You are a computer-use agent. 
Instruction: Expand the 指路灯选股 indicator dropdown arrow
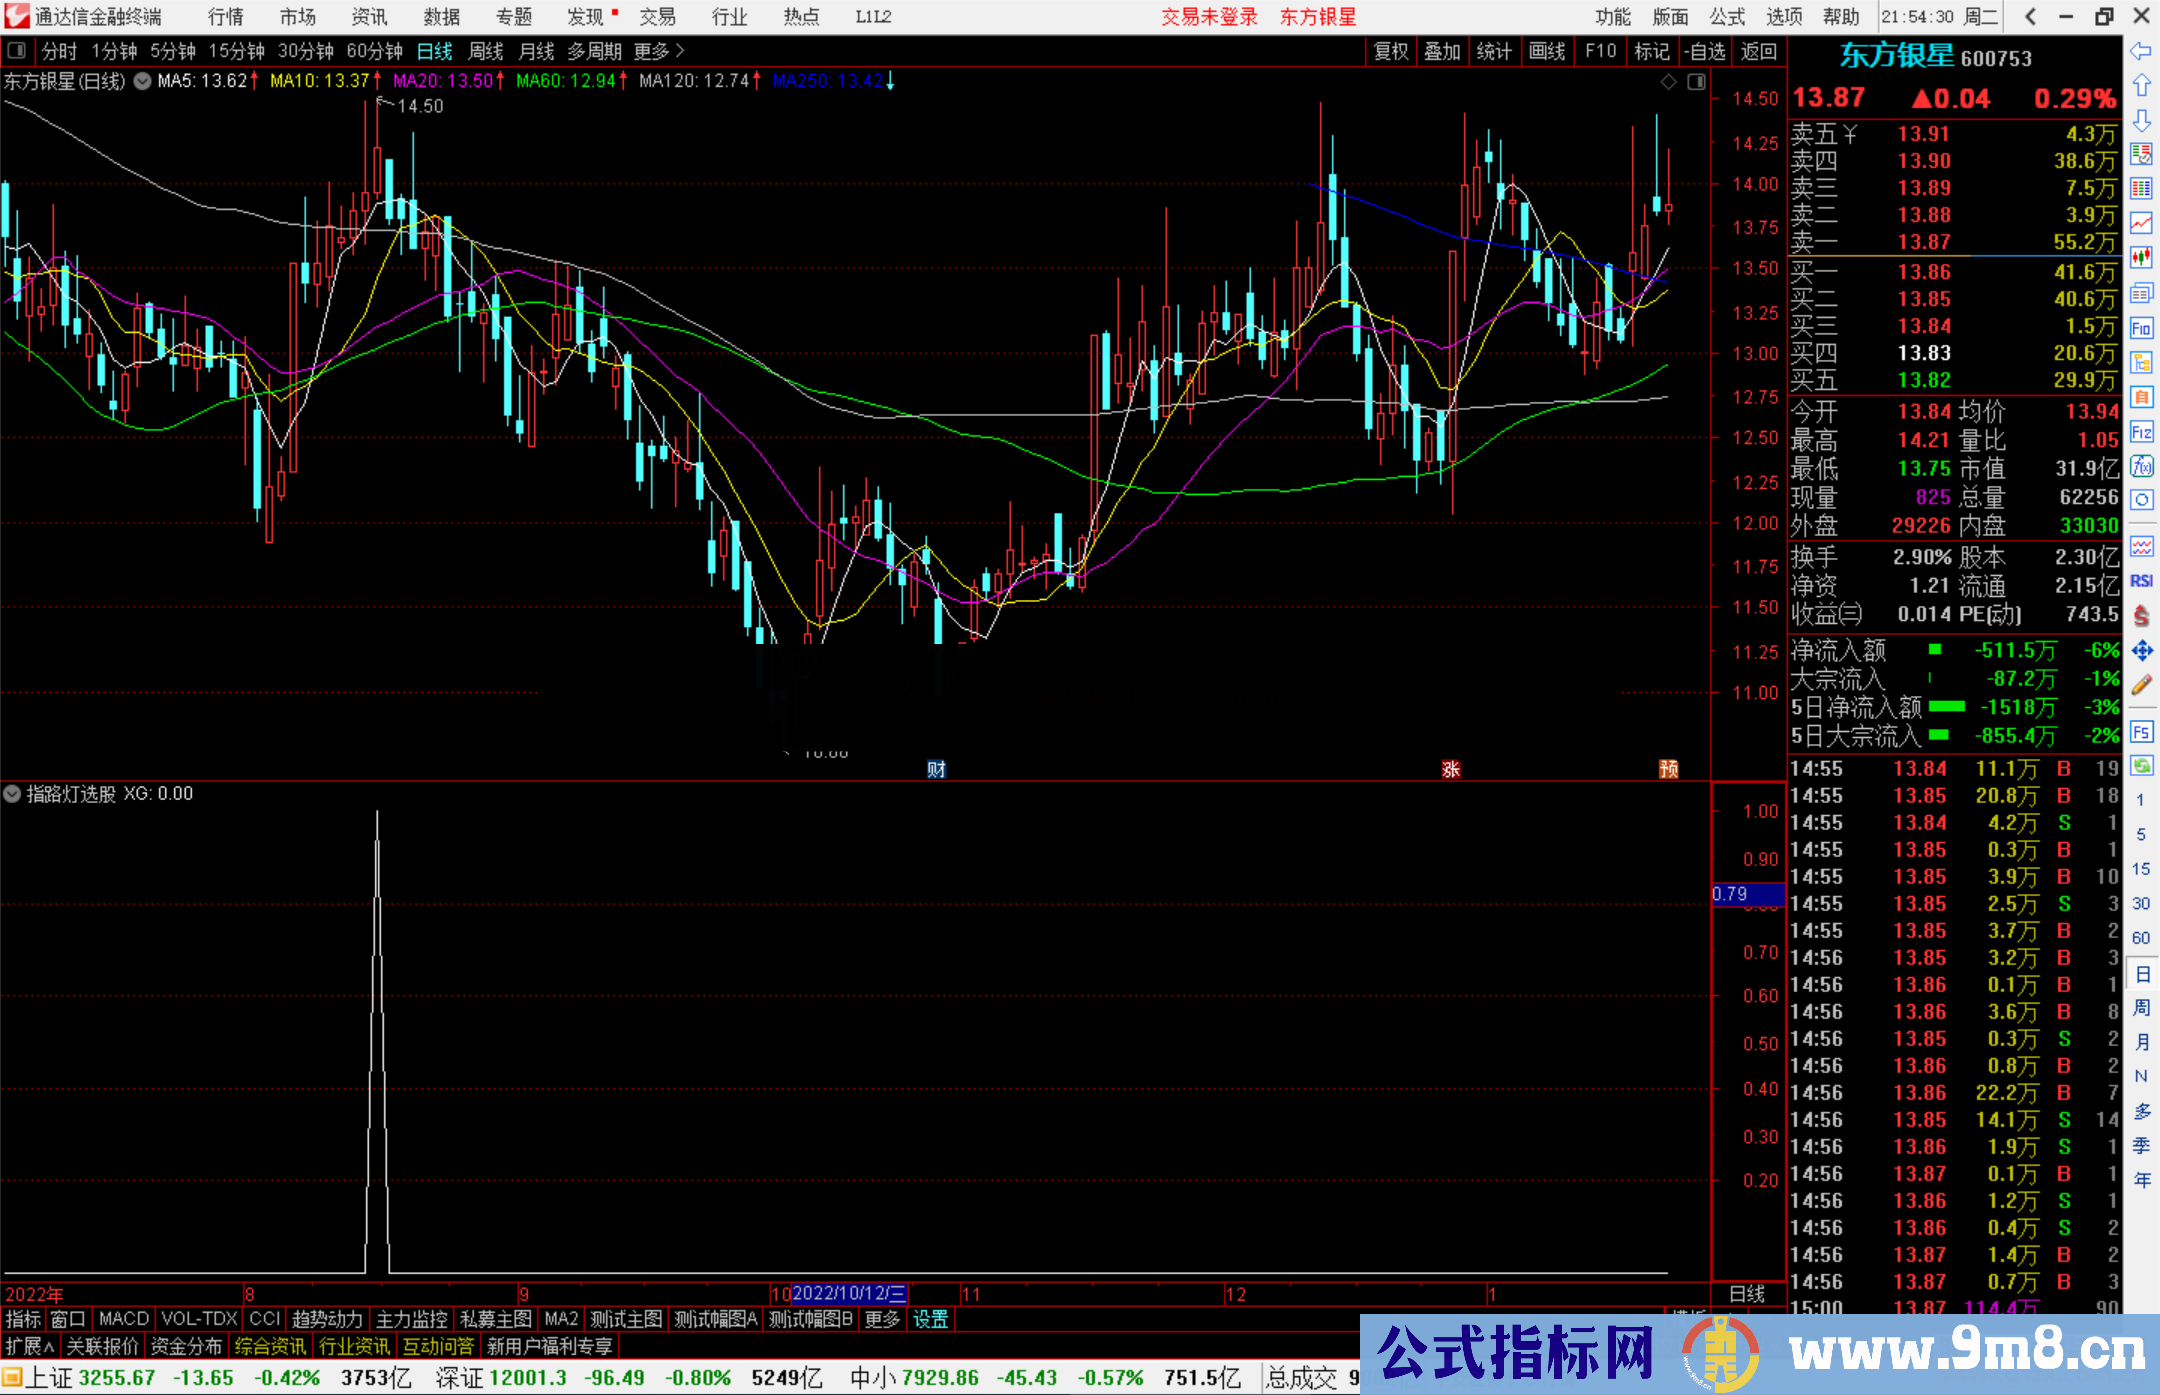(x=12, y=794)
